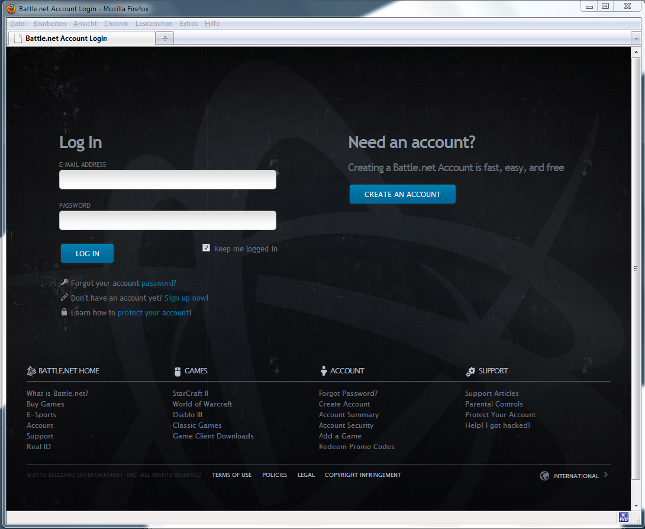Open the Add a Game footer link
The height and width of the screenshot is (529, 645).
340,436
